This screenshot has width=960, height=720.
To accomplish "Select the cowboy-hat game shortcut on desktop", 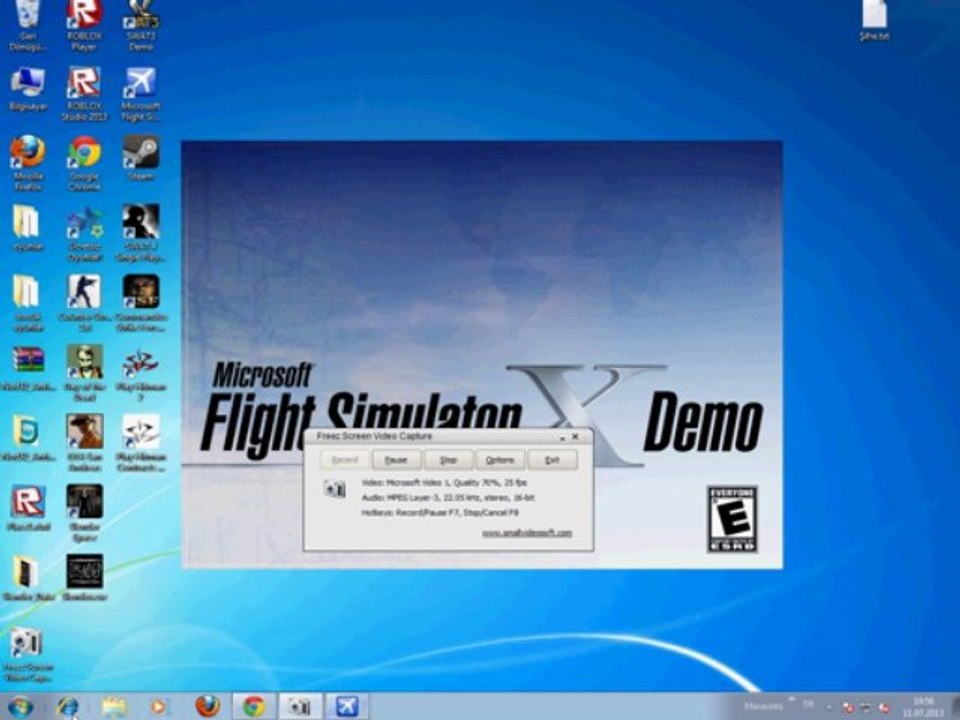I will click(84, 443).
